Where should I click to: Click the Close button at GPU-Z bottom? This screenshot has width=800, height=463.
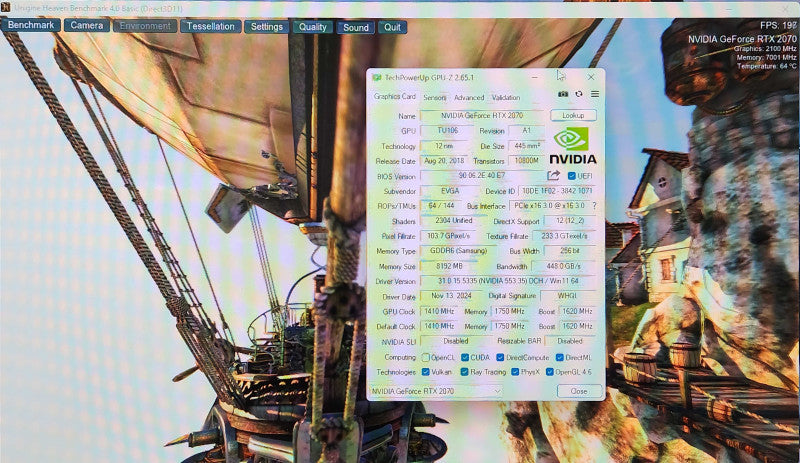579,391
